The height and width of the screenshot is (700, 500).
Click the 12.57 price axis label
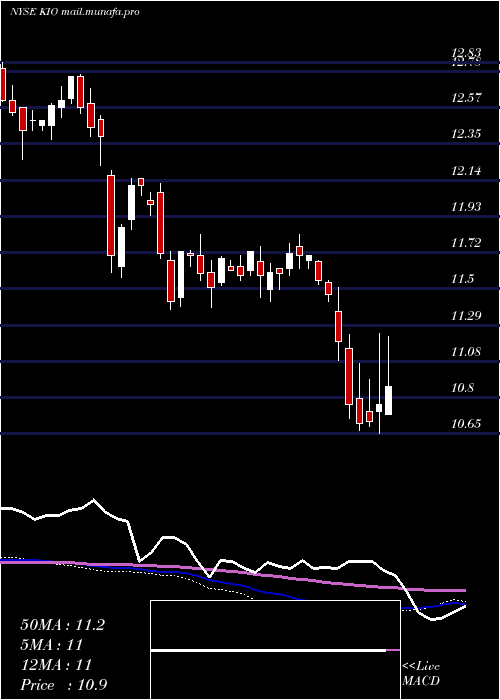pos(466,98)
